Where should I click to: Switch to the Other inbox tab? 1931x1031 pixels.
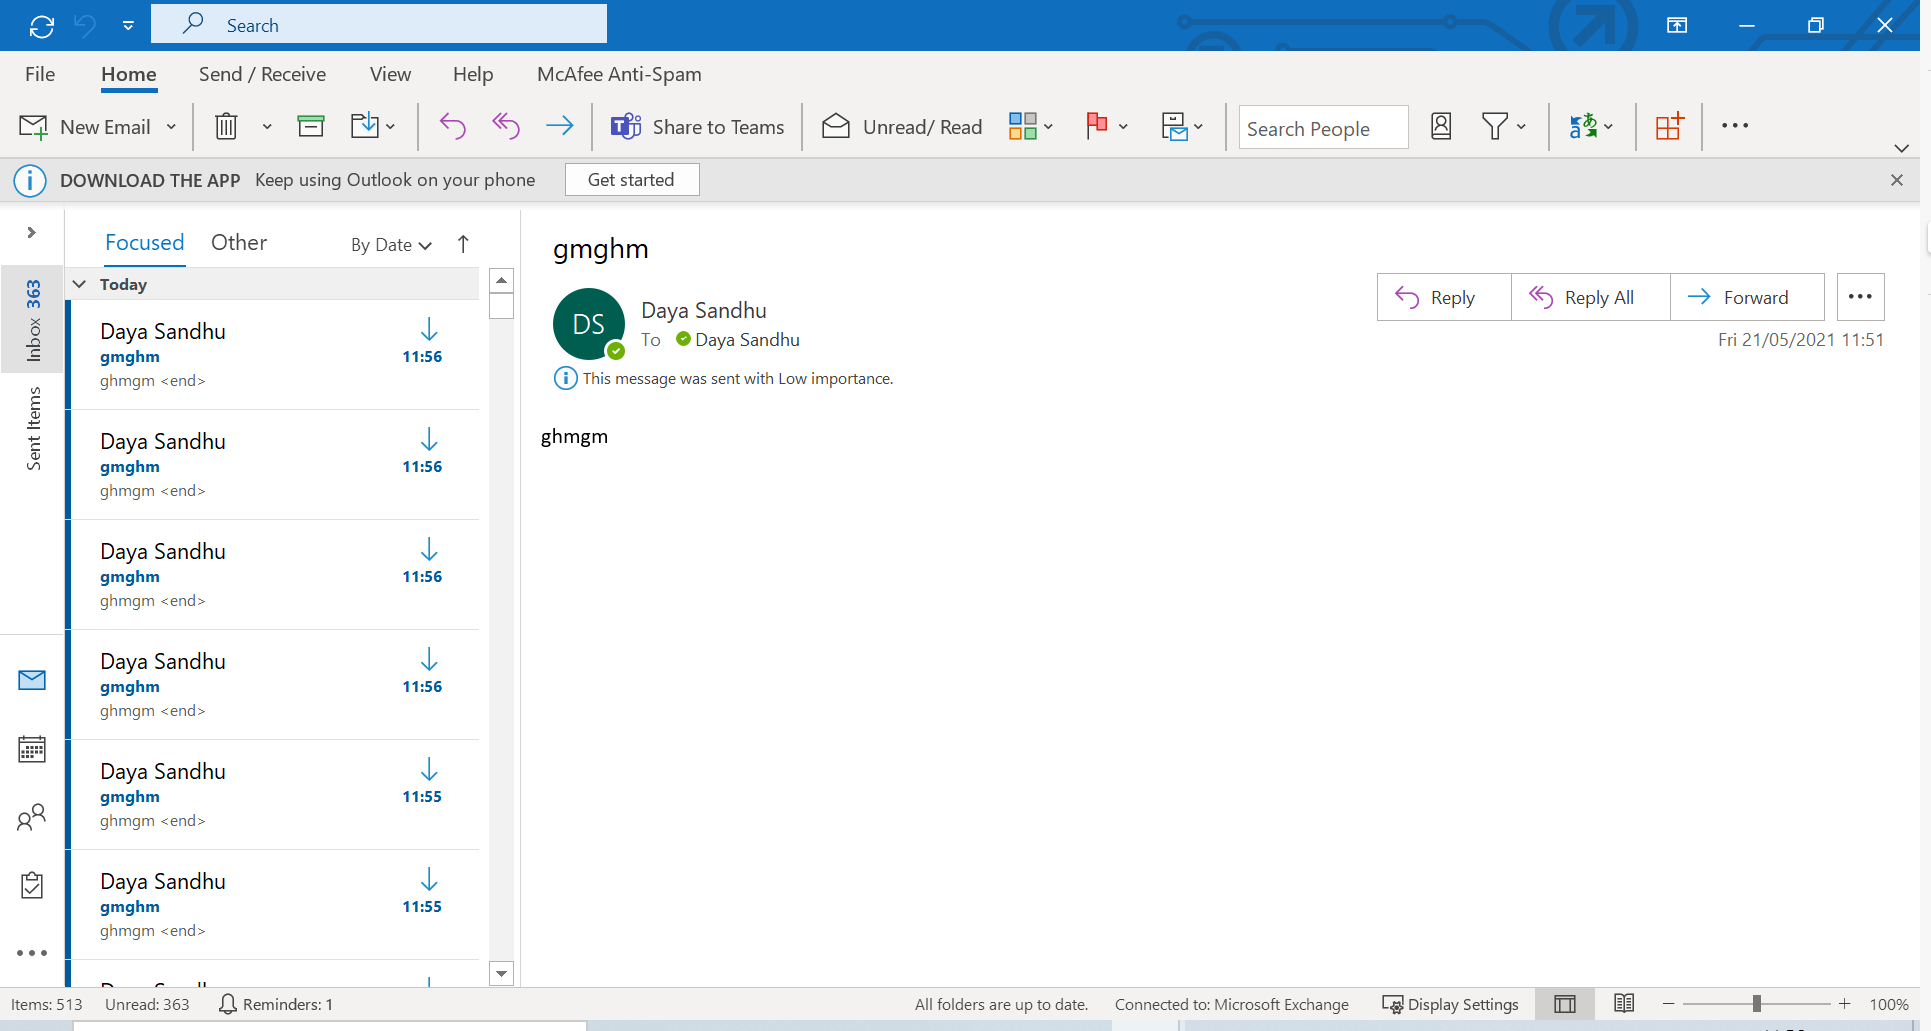point(239,243)
